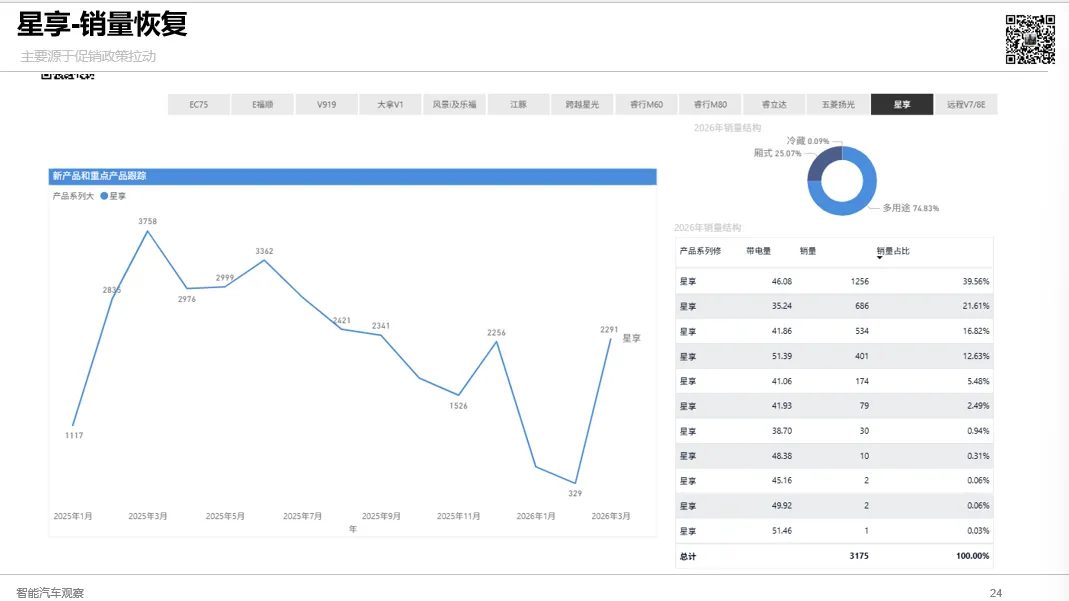The image size is (1069, 601).
Task: Choose the 睿行M60 slicer button
Action: coord(646,104)
